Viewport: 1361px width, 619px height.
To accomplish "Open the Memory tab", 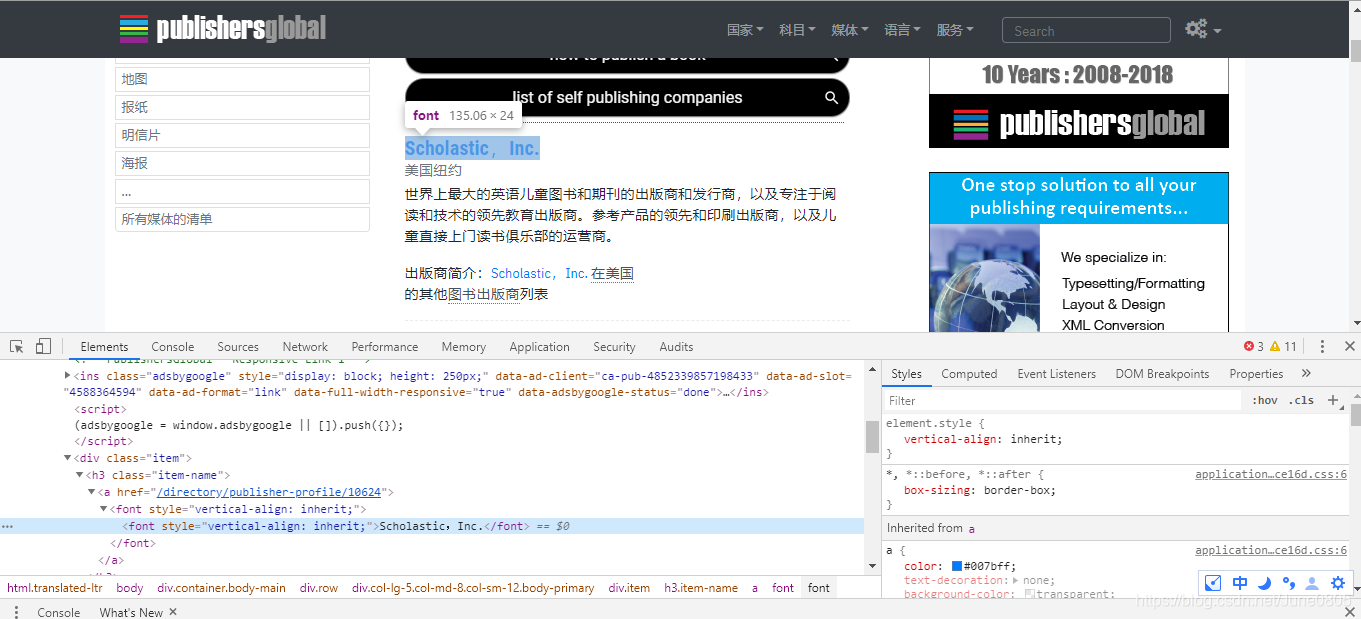I will [x=463, y=346].
